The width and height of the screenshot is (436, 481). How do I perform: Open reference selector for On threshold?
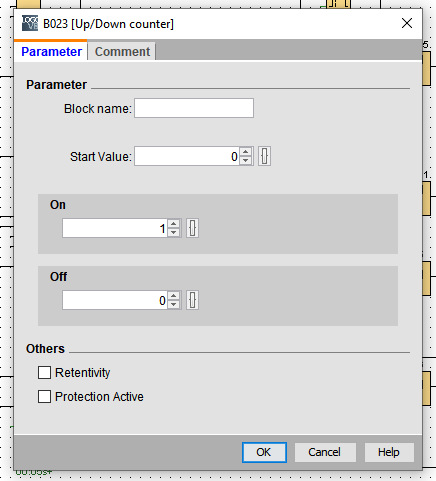tap(192, 228)
